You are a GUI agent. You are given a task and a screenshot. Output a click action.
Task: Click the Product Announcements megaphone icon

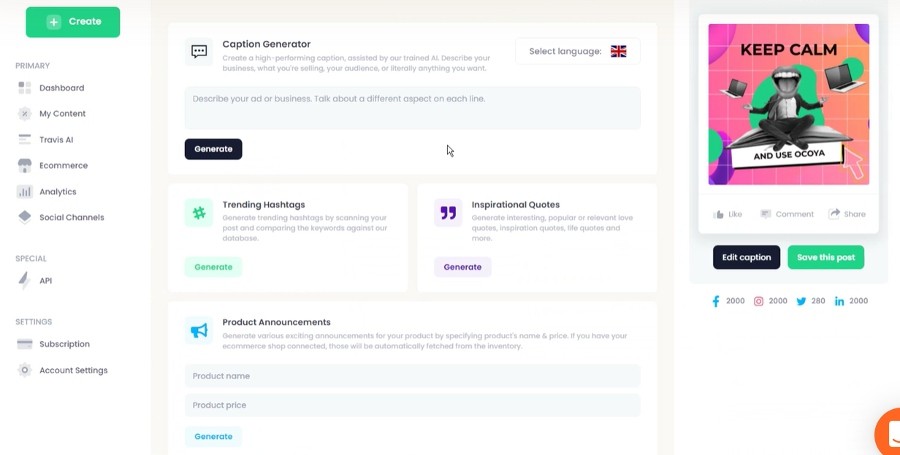tap(199, 330)
